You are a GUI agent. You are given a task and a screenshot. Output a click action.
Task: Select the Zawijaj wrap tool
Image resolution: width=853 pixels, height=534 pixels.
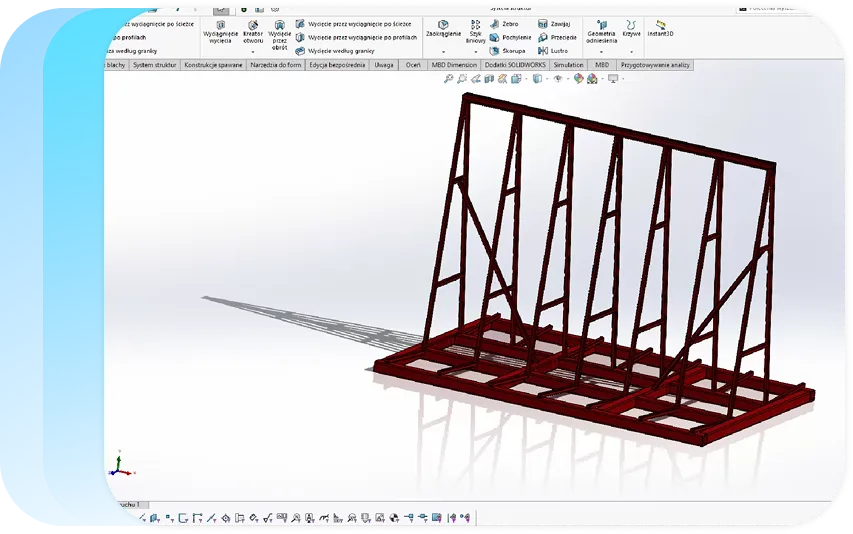pos(554,24)
